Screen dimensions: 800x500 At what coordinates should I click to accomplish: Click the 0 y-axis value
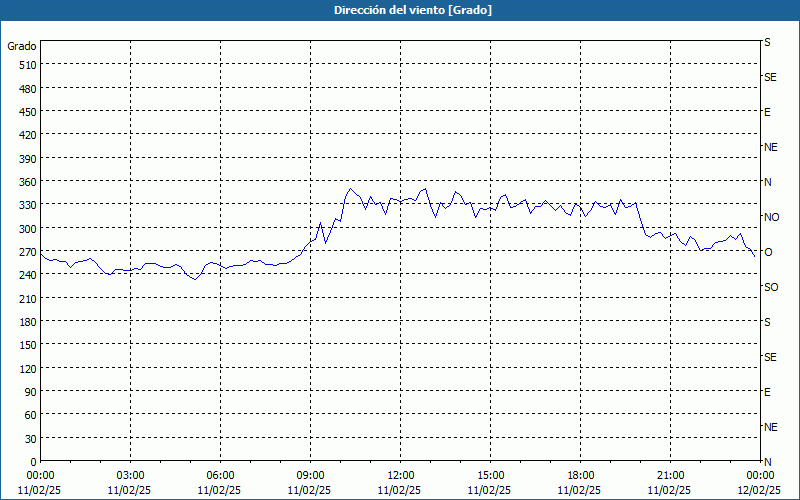[x=34, y=462]
